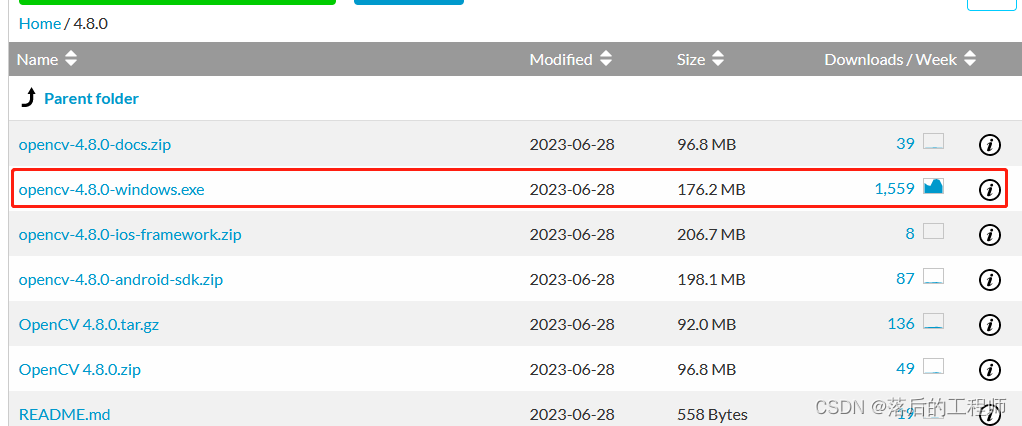Click the 206.7 MB size value
Image resolution: width=1022 pixels, height=426 pixels.
click(x=710, y=234)
